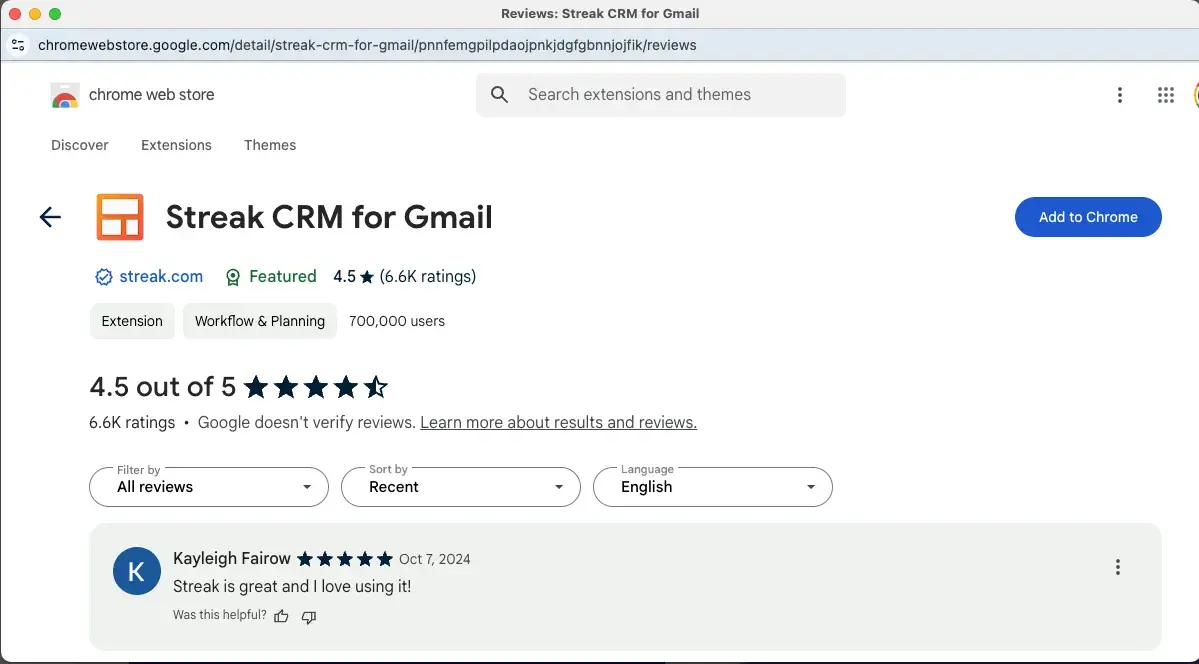This screenshot has width=1199, height=664.
Task: Mark Kayleigh's review as not helpful
Action: click(309, 617)
